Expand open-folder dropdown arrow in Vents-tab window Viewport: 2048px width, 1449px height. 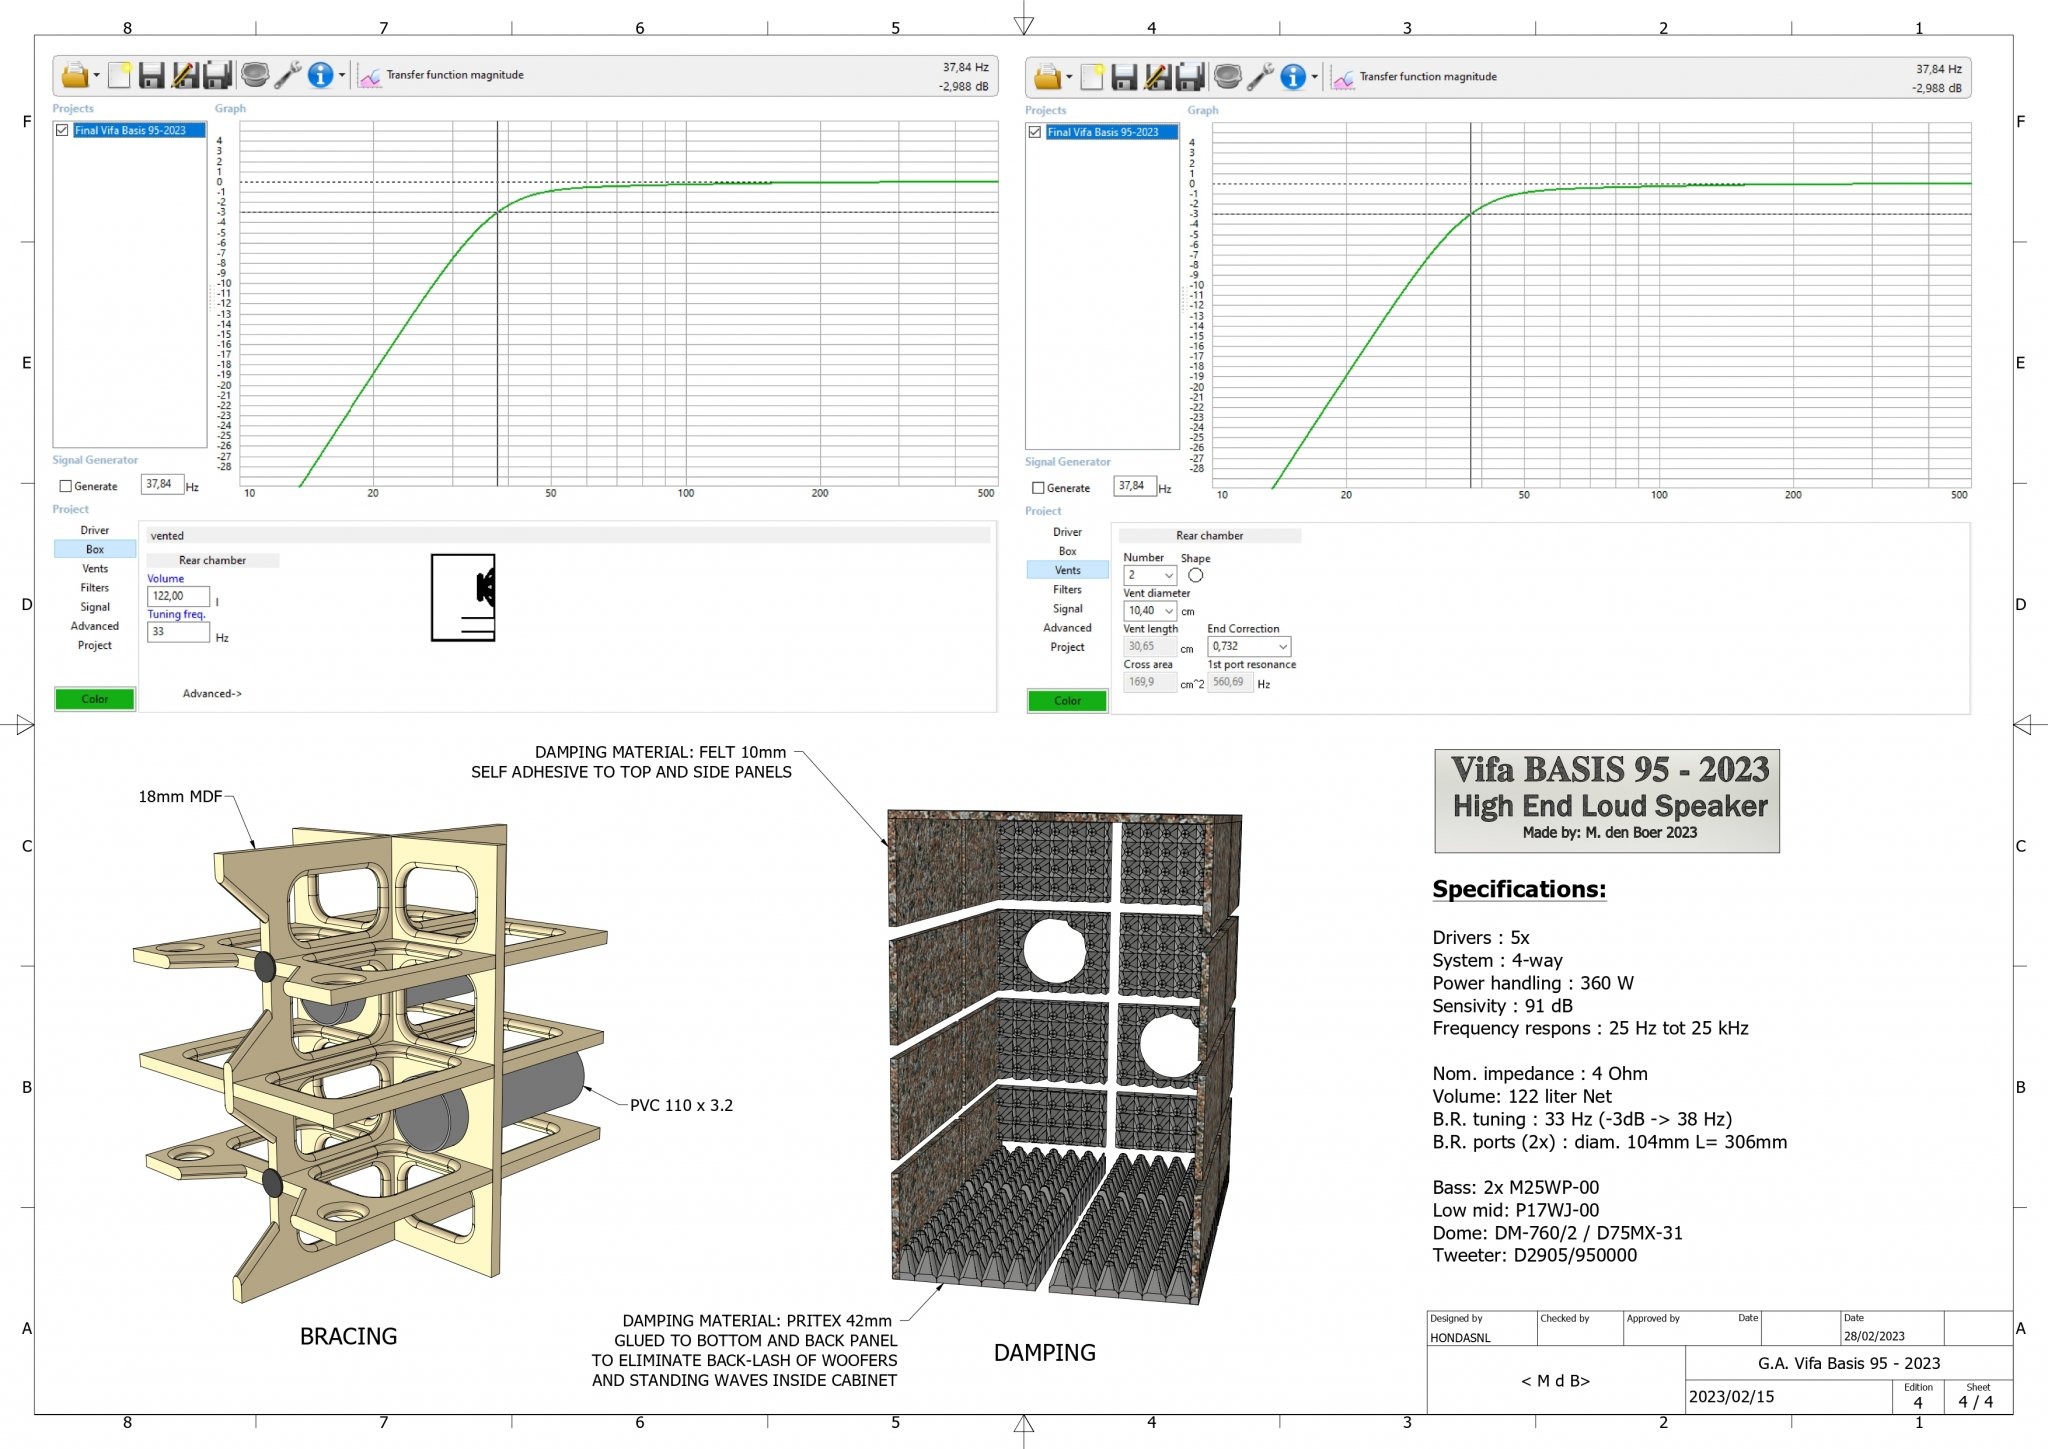pos(1069,78)
